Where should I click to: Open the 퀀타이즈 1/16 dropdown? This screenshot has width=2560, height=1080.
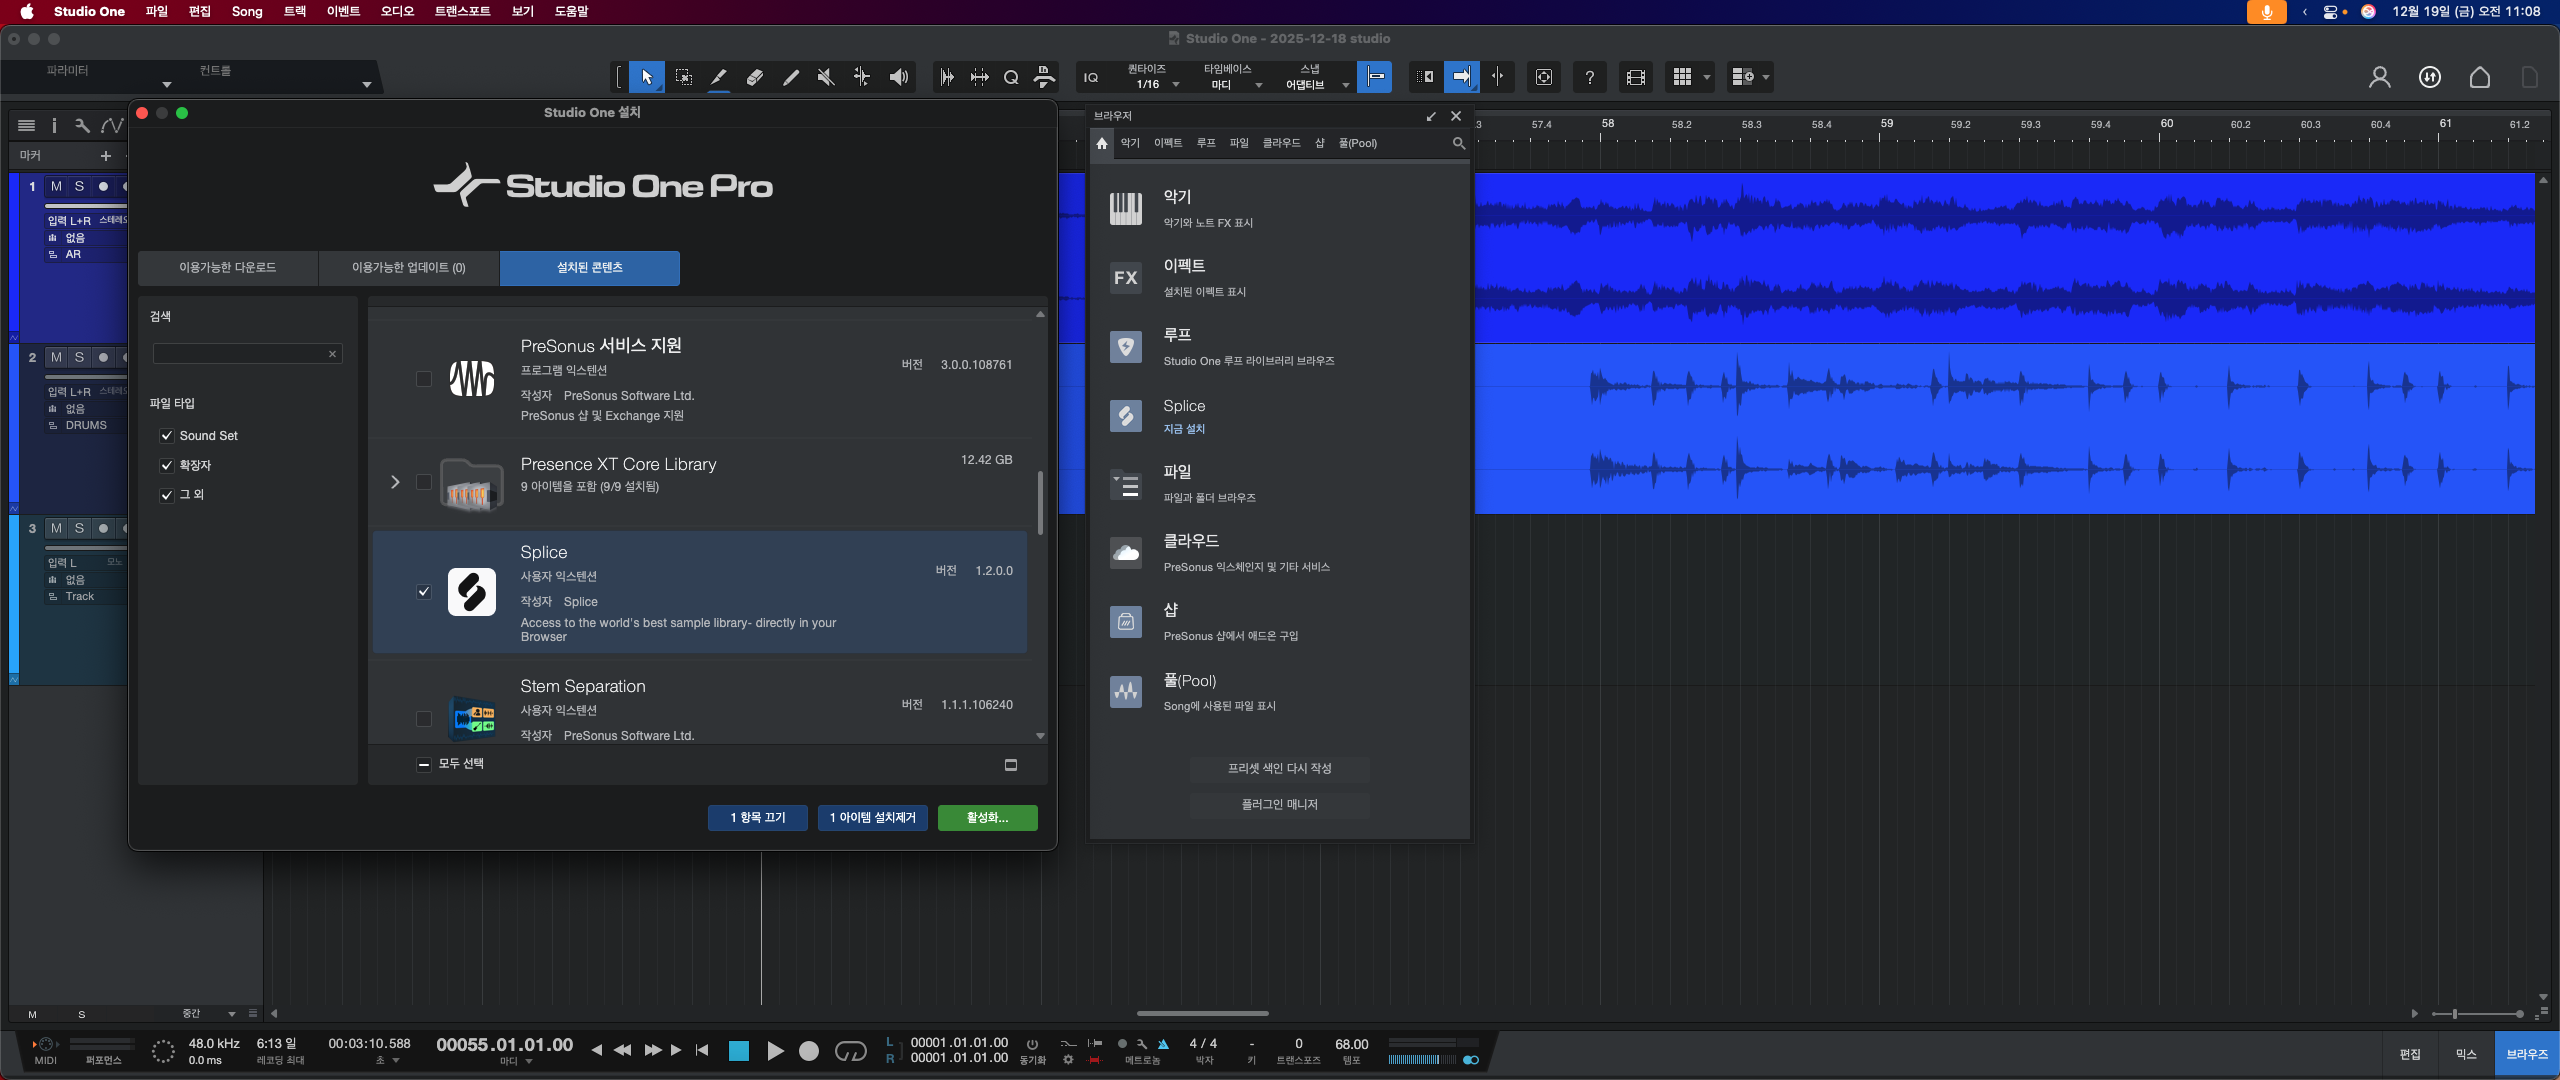(1155, 84)
